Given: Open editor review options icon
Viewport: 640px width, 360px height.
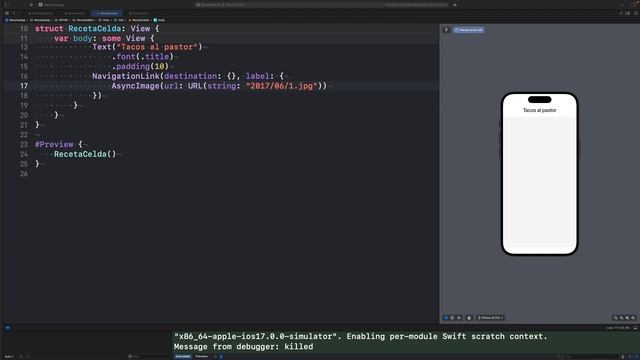Looking at the screenshot, I should coord(621,13).
